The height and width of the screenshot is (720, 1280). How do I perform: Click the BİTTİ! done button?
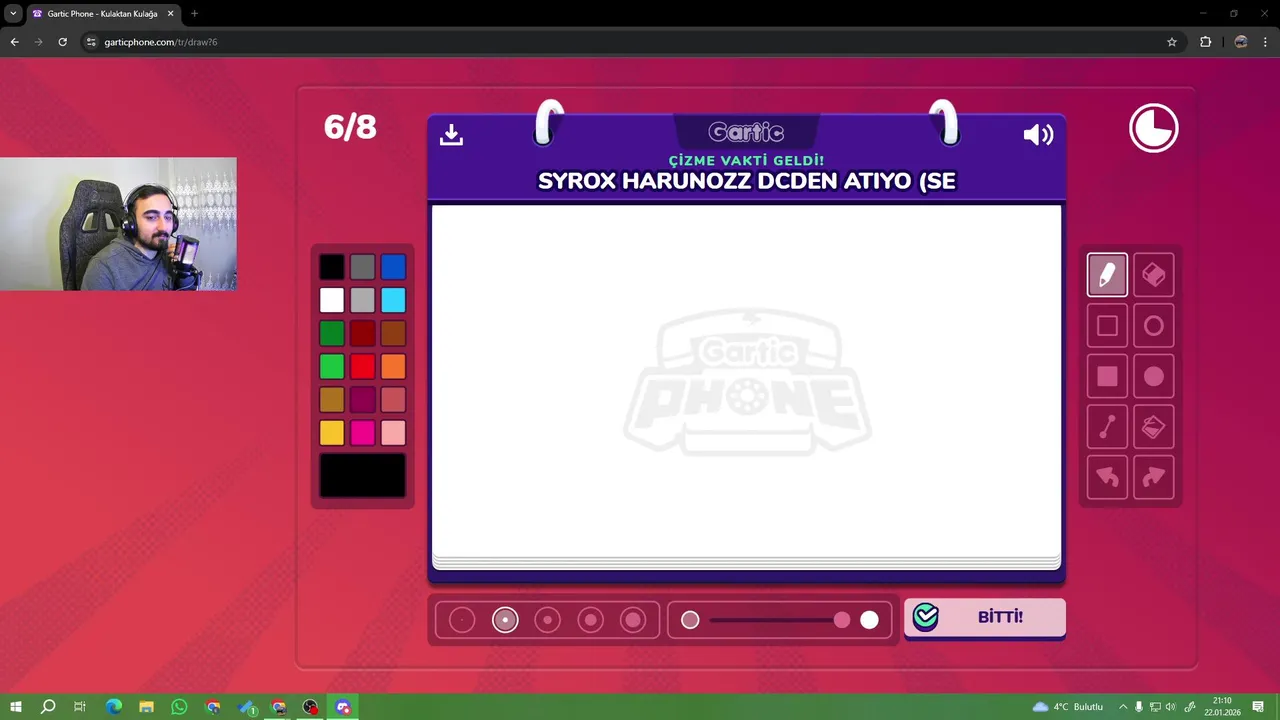click(985, 617)
